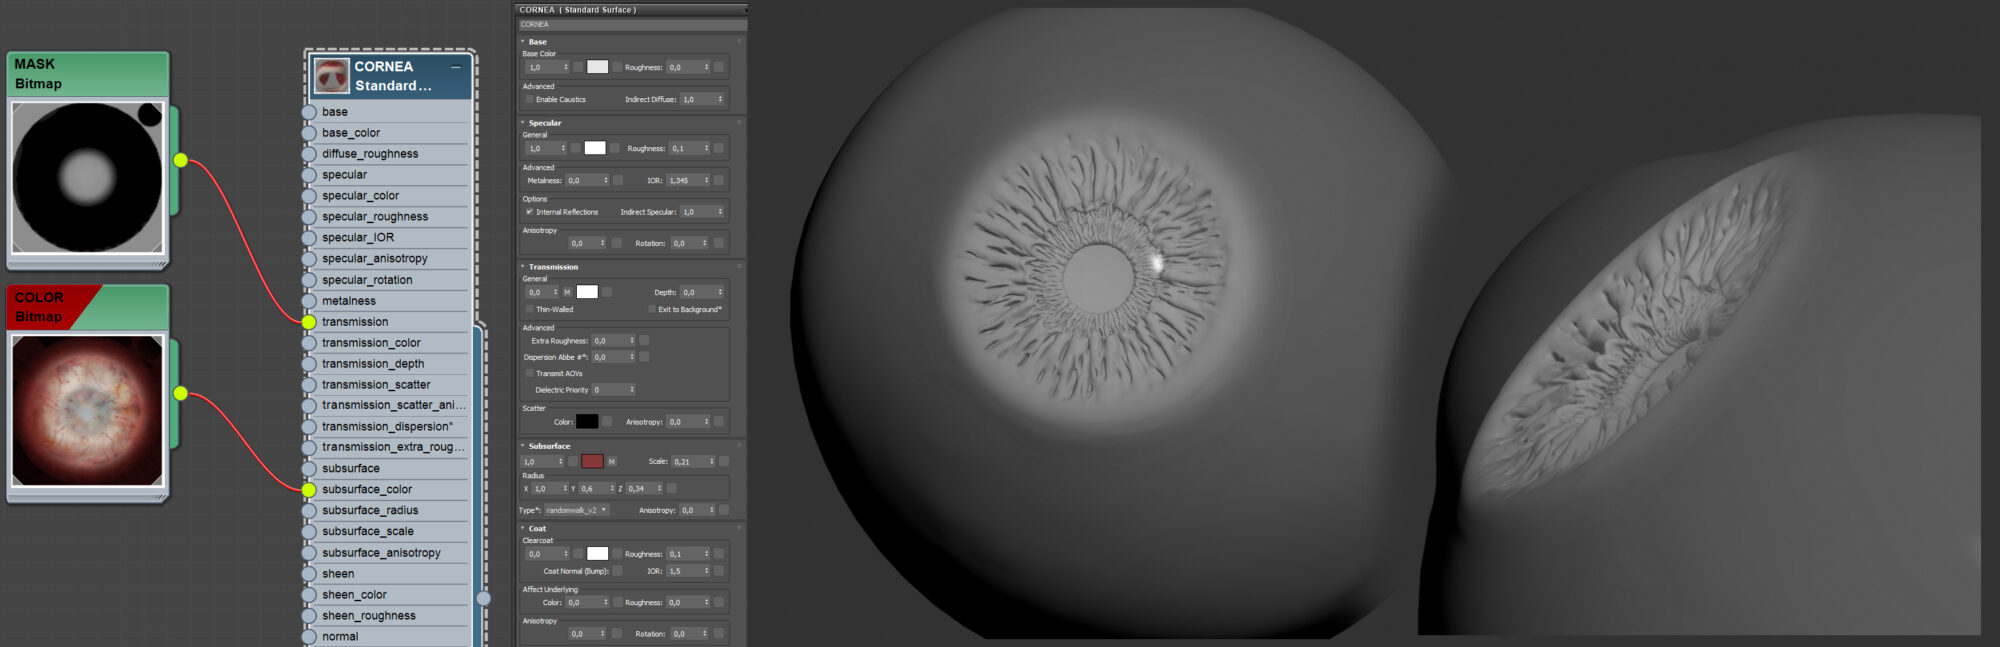Click map slot button next to Specular IOR
The image size is (2000, 647).
point(718,181)
